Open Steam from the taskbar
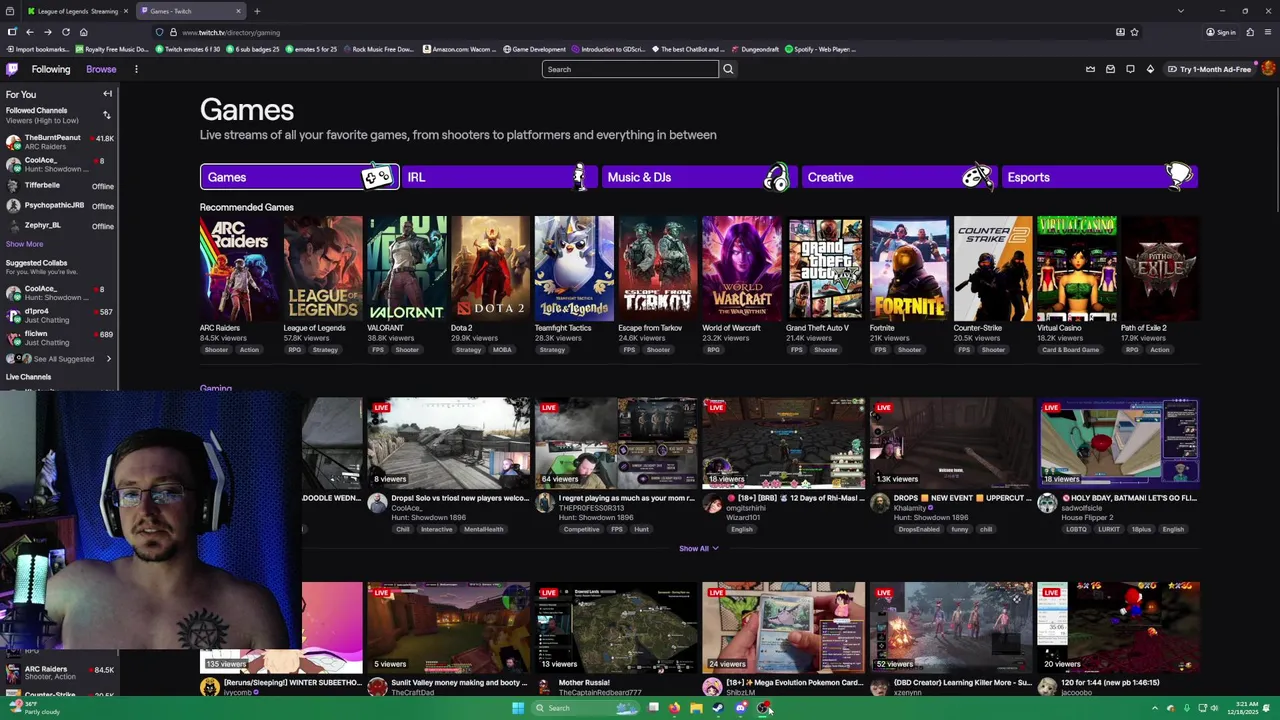Viewport: 1280px width, 720px height. click(x=718, y=708)
